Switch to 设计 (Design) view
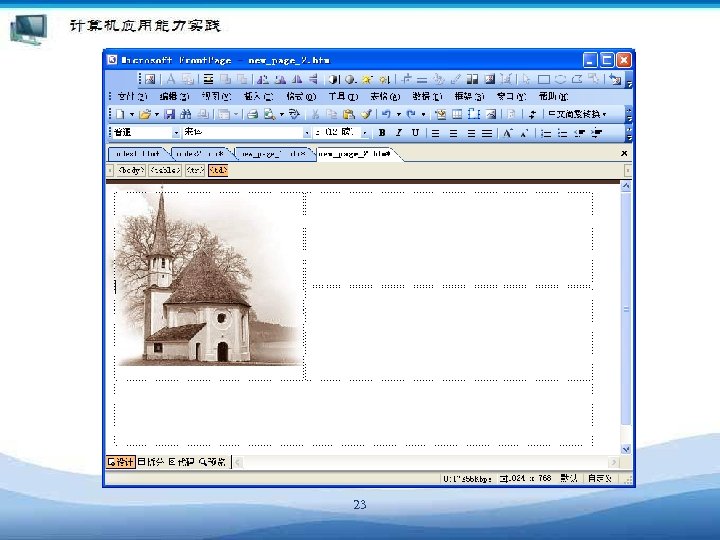 click(121, 461)
